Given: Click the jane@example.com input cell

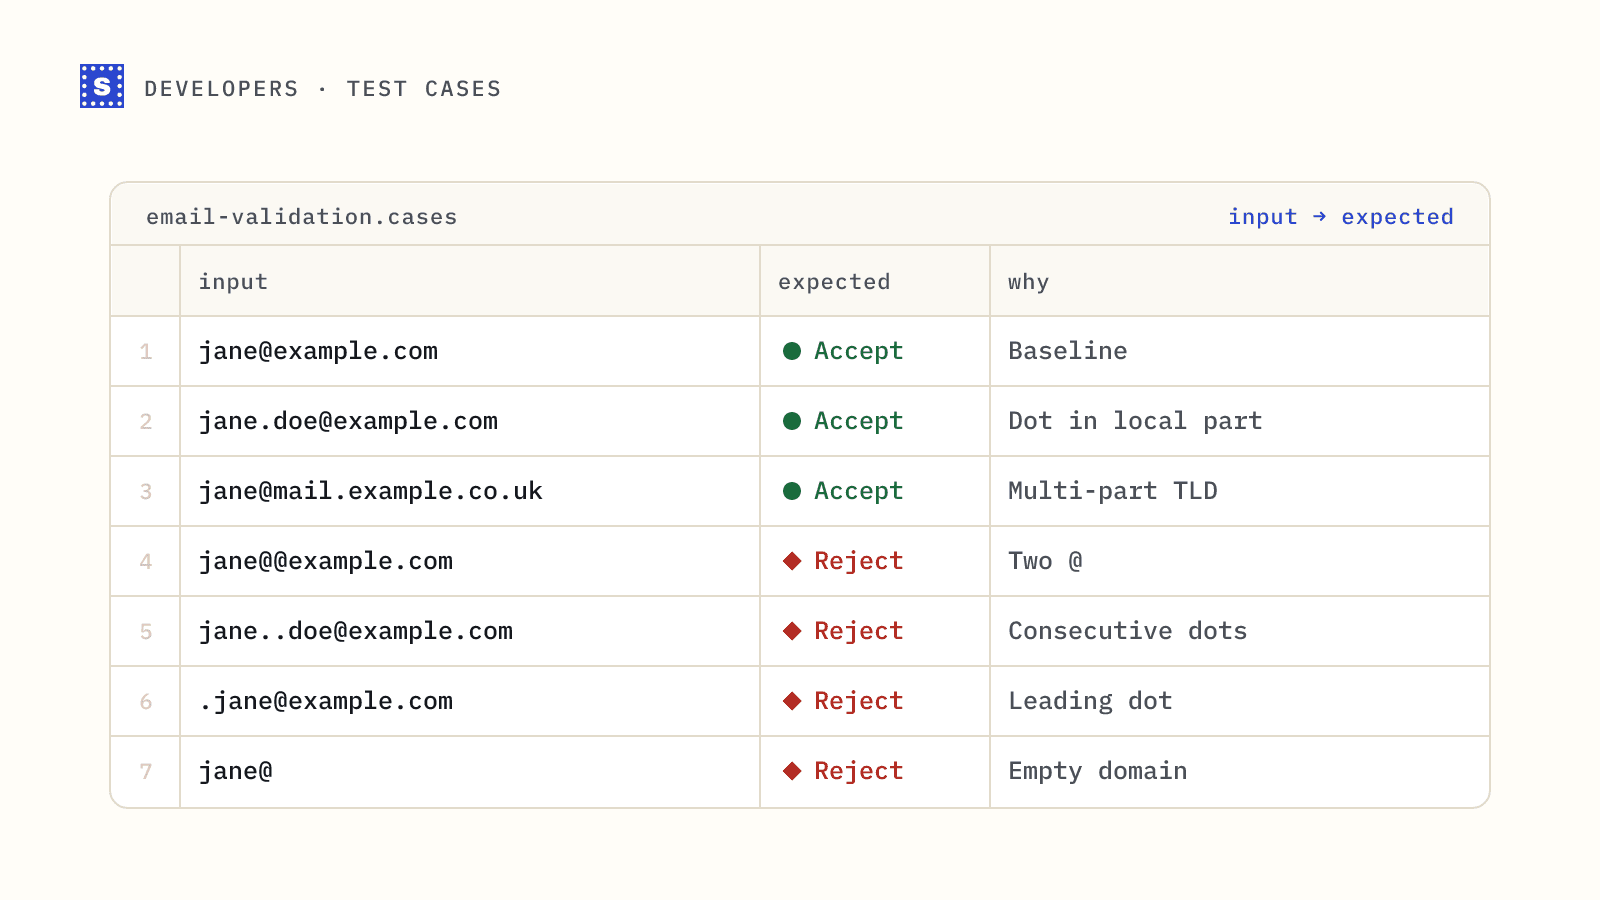Looking at the screenshot, I should click(x=470, y=351).
